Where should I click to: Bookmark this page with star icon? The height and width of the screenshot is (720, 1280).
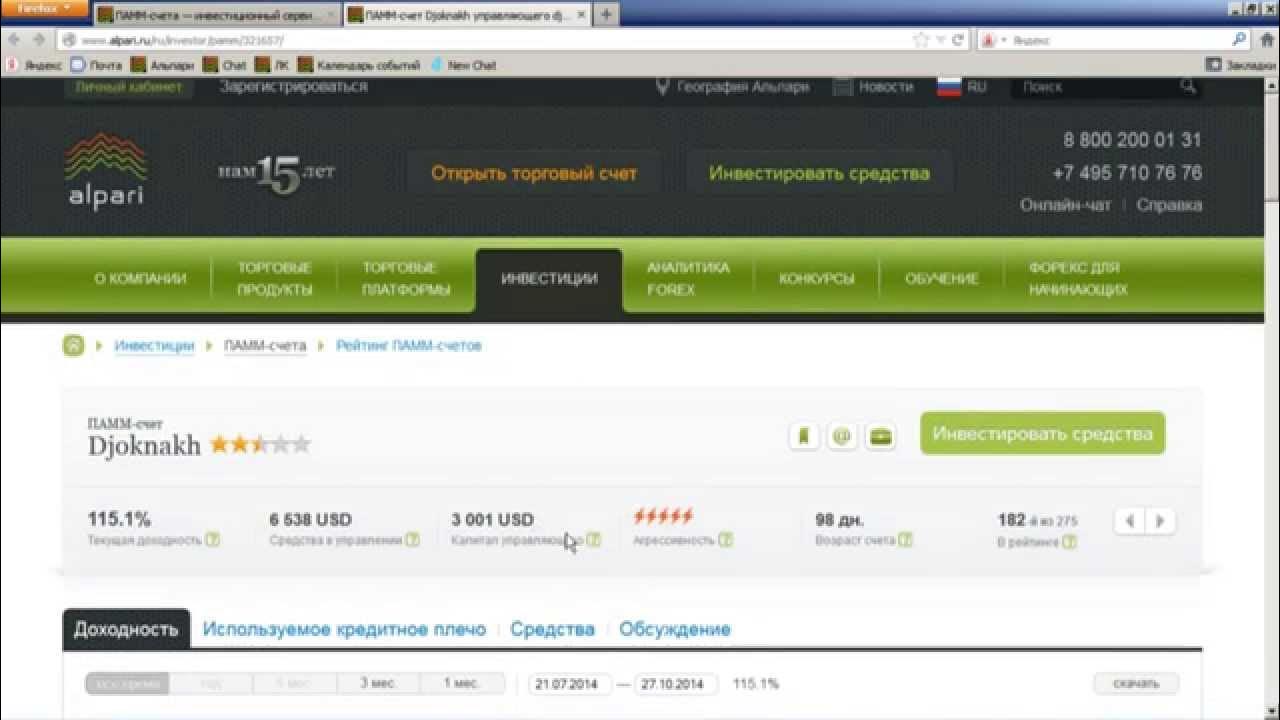921,40
